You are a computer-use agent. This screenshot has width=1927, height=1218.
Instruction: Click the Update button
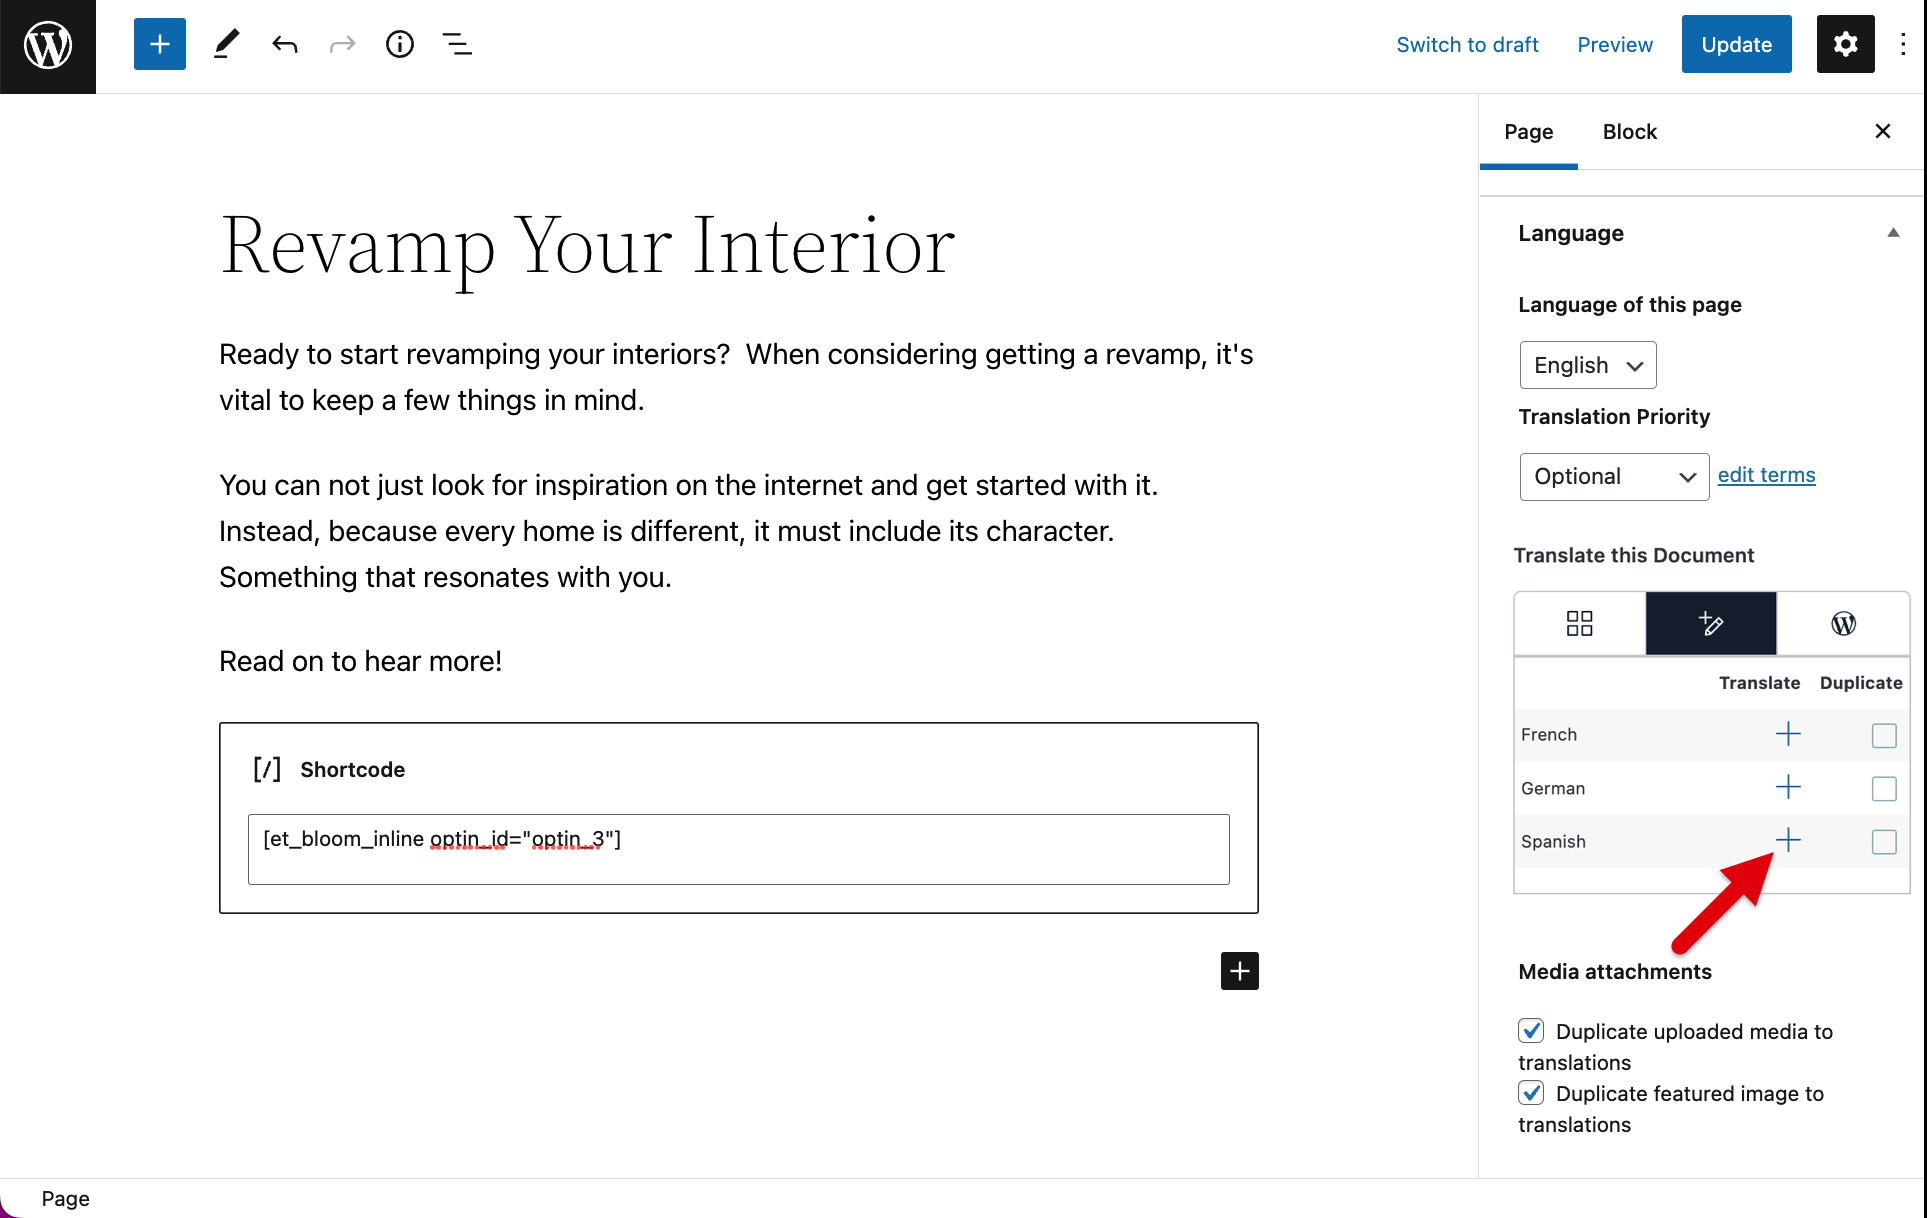(1736, 44)
